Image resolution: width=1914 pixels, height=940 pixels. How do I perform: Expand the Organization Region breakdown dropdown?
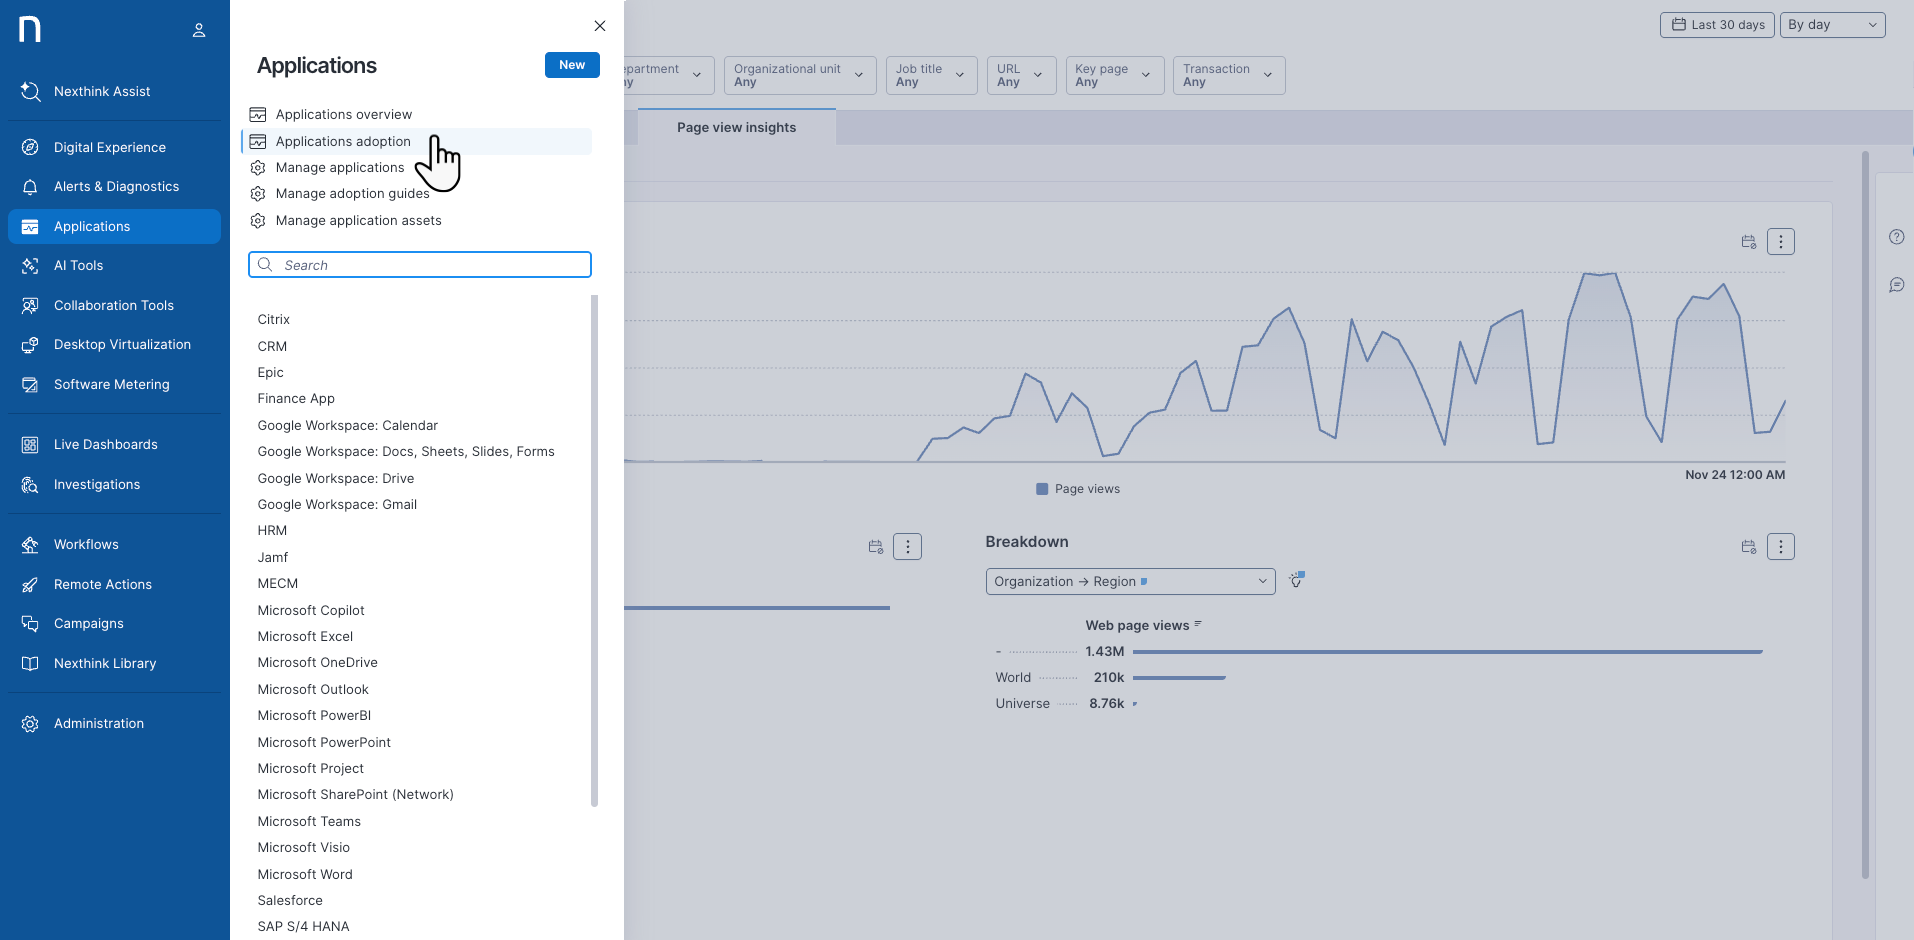[x=1130, y=582]
